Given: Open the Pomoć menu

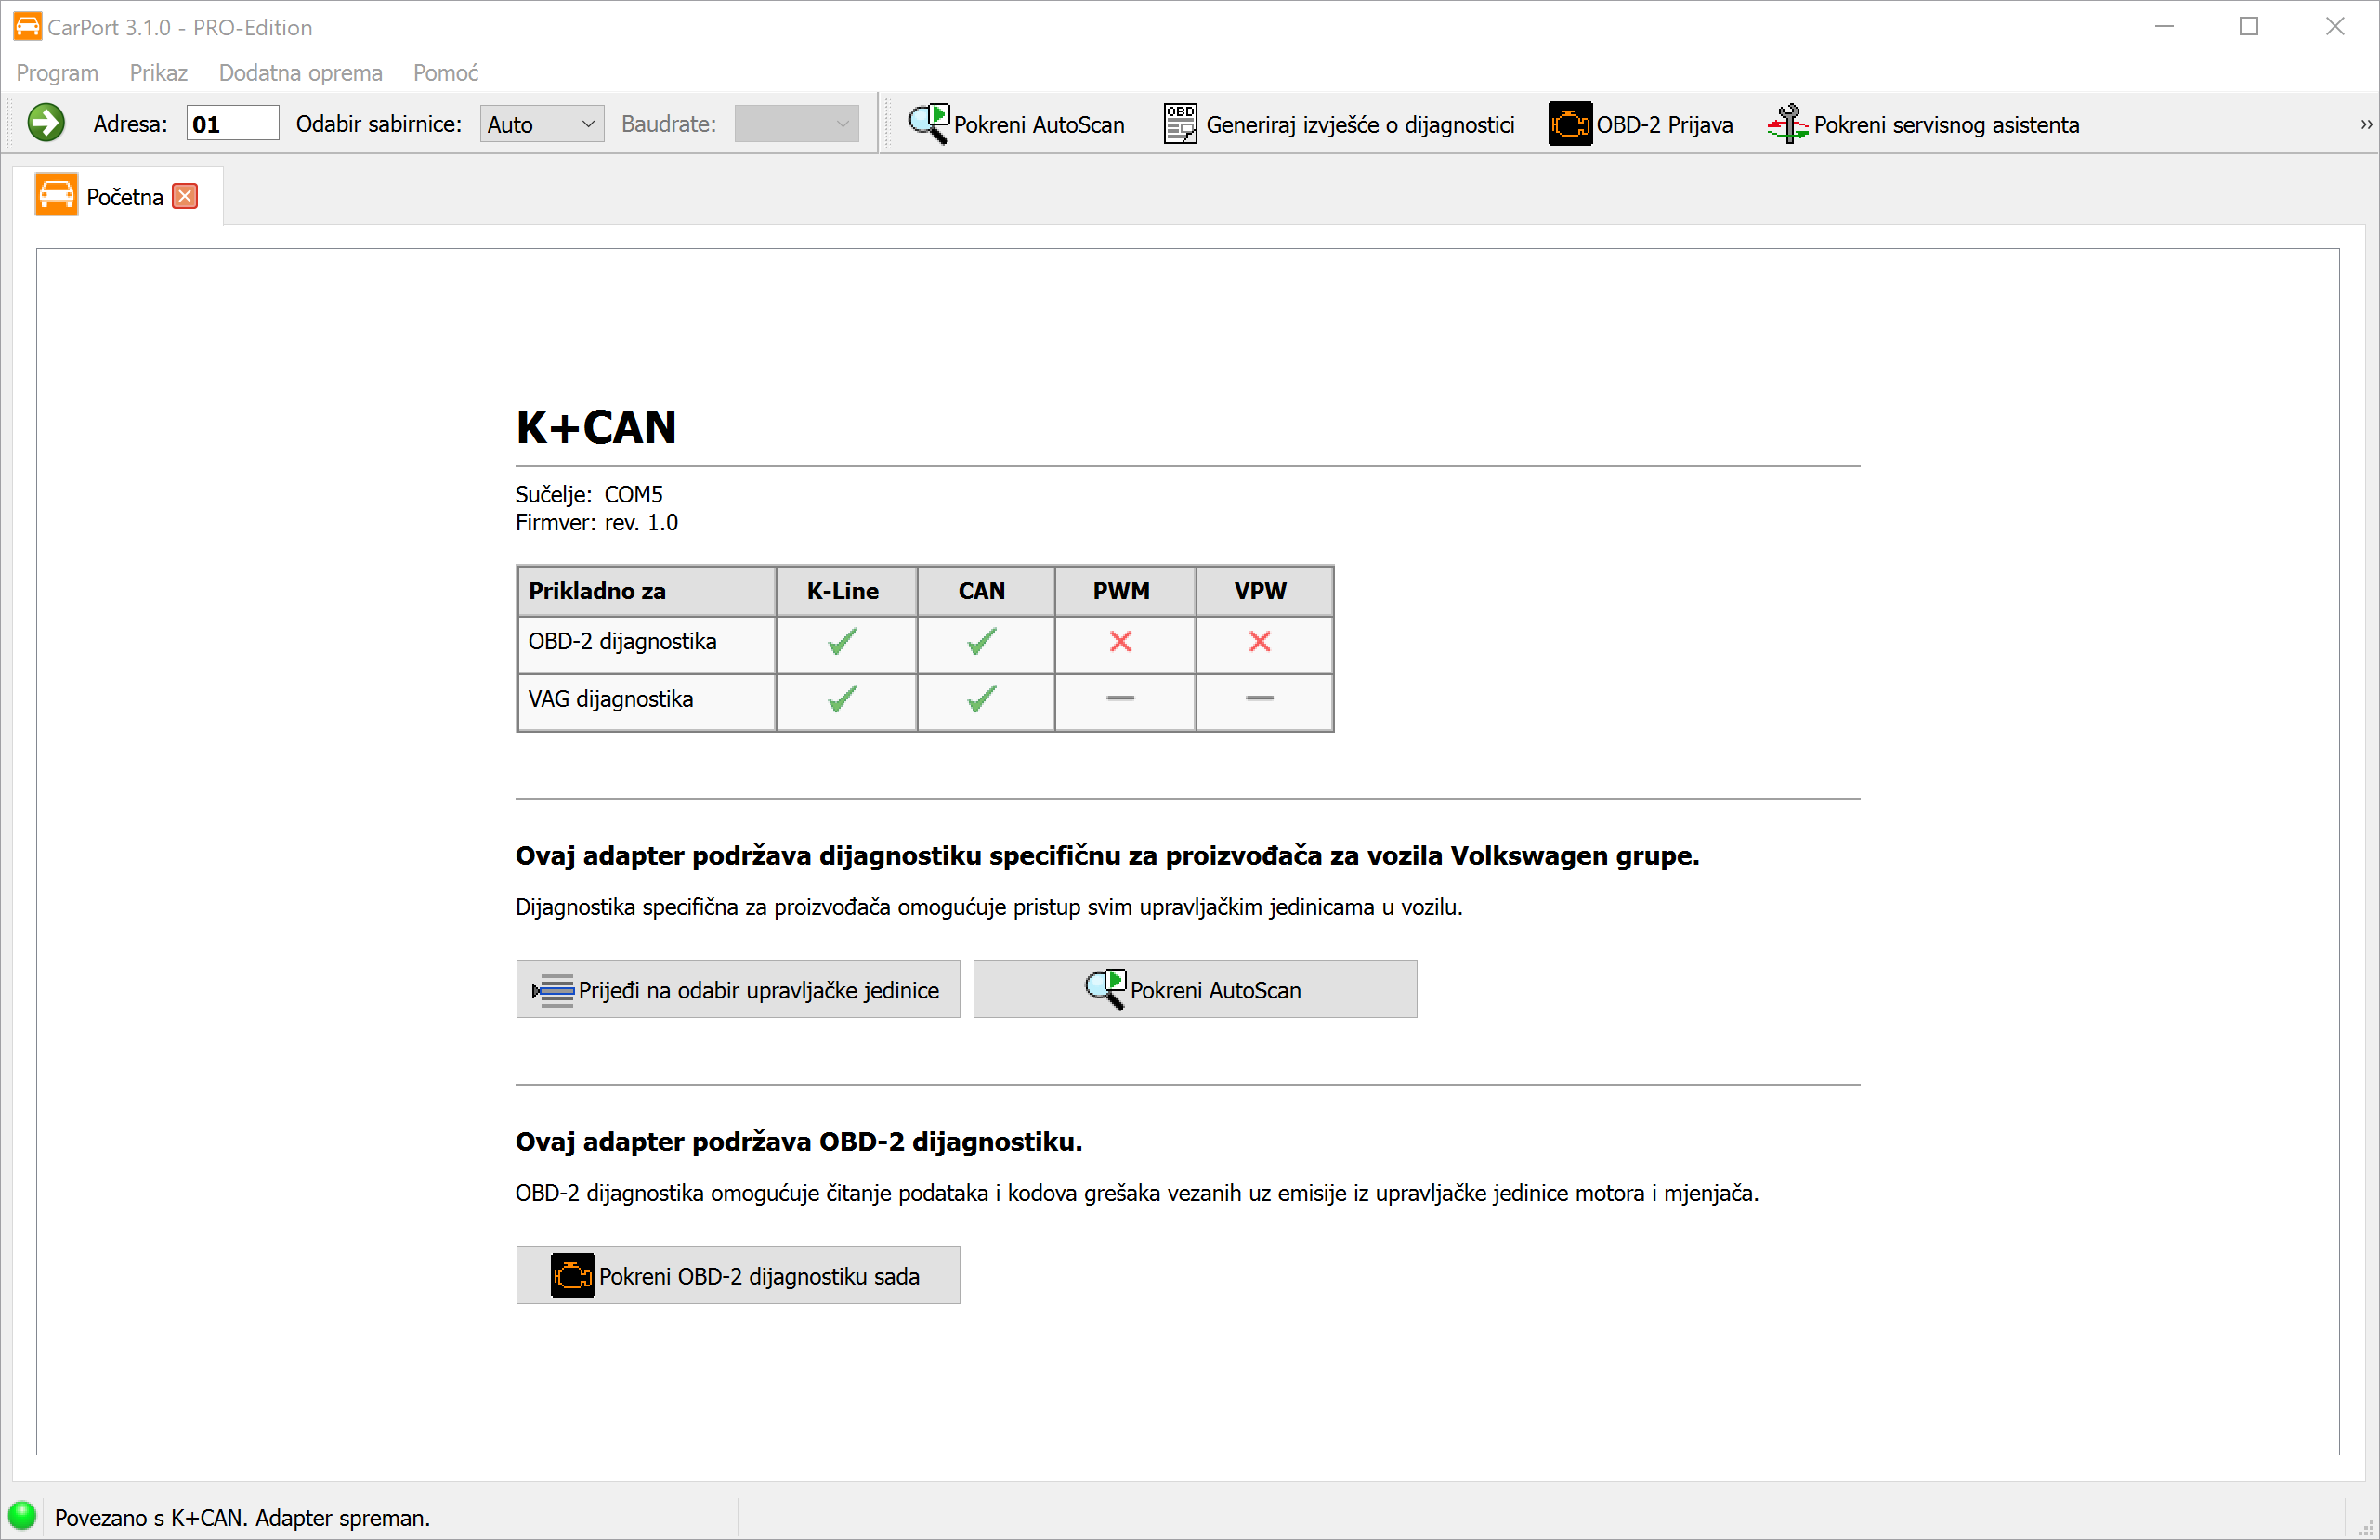Looking at the screenshot, I should pos(445,72).
